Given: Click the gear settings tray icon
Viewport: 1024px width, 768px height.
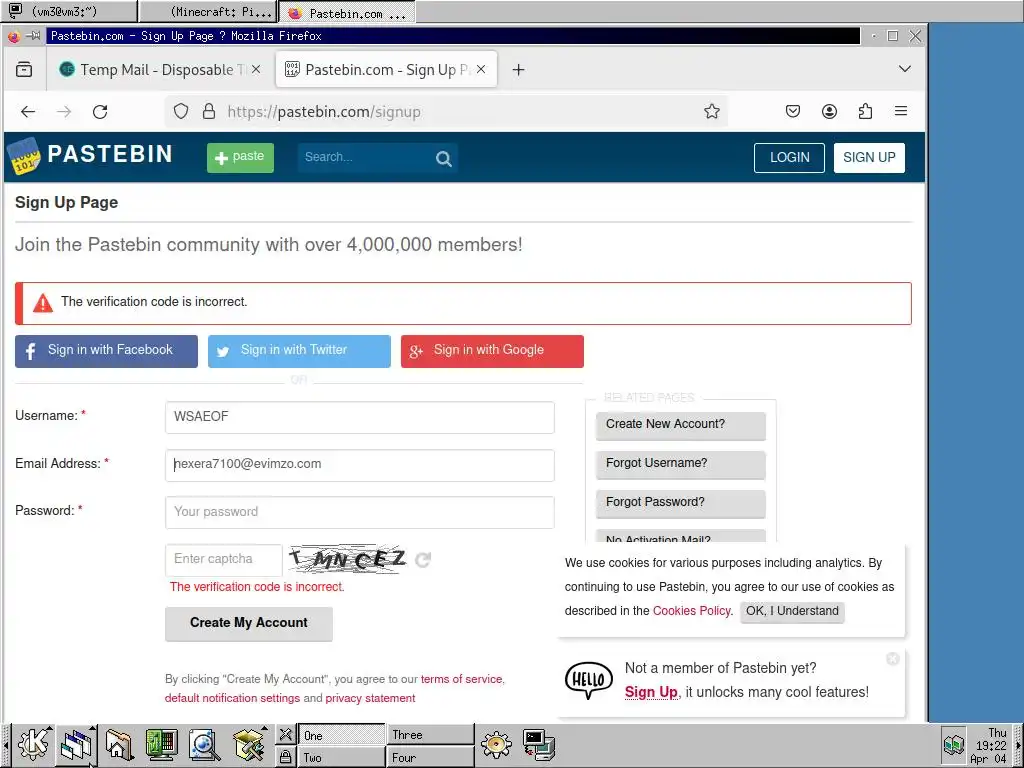Looking at the screenshot, I should tap(496, 745).
